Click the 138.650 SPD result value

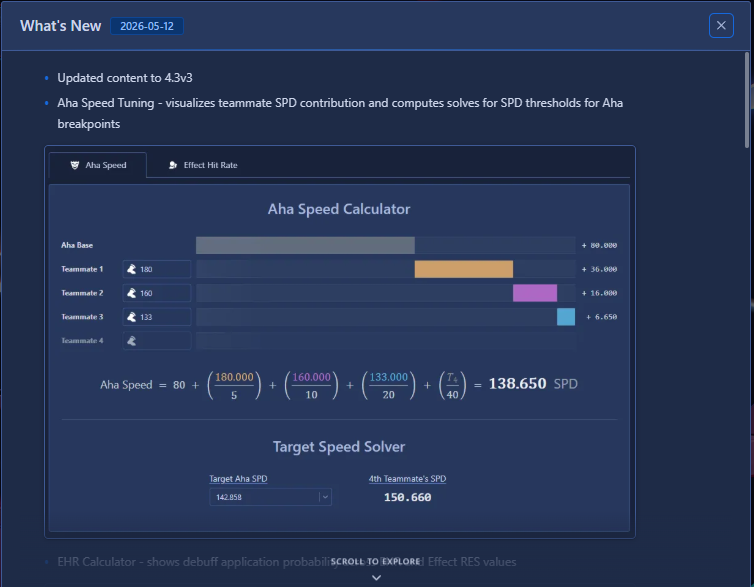point(517,384)
